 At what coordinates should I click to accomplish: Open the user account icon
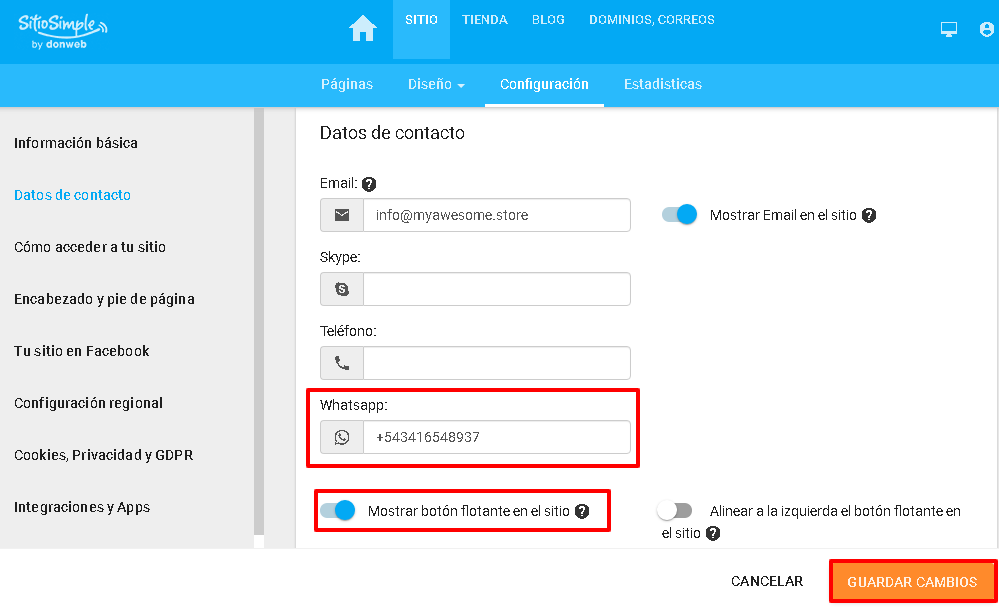tap(986, 29)
